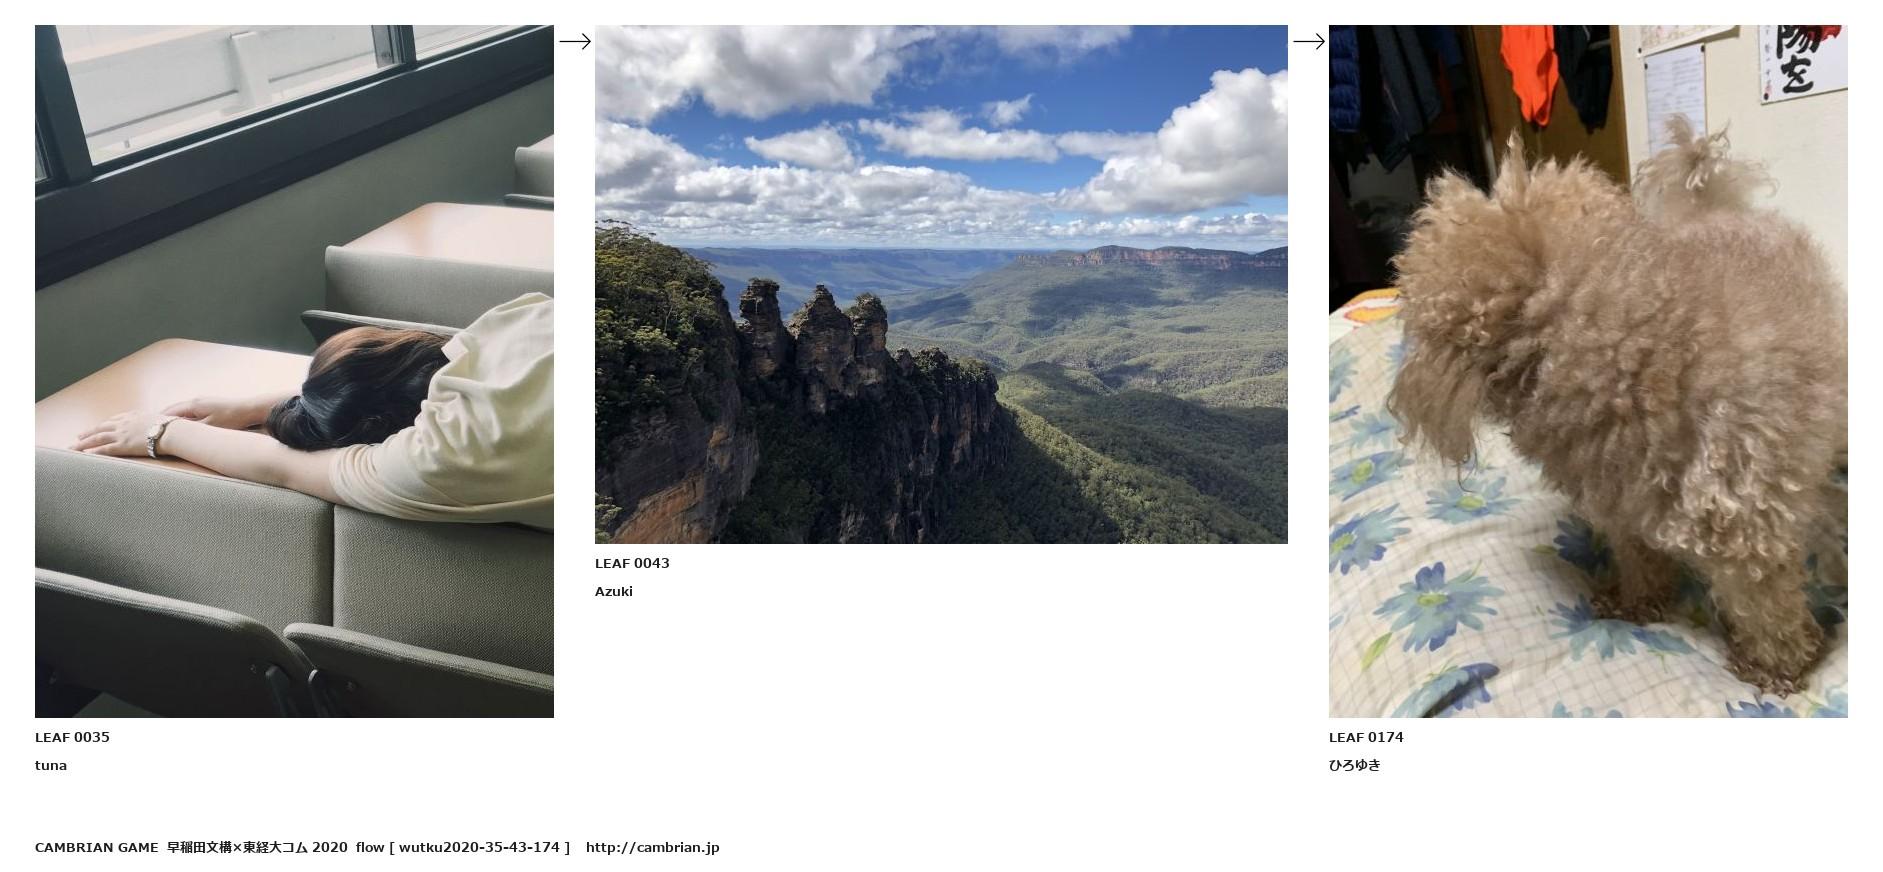Viewport: 1883px width, 872px height.
Task: Click the arrow between second and third photos
Action: click(x=1309, y=41)
